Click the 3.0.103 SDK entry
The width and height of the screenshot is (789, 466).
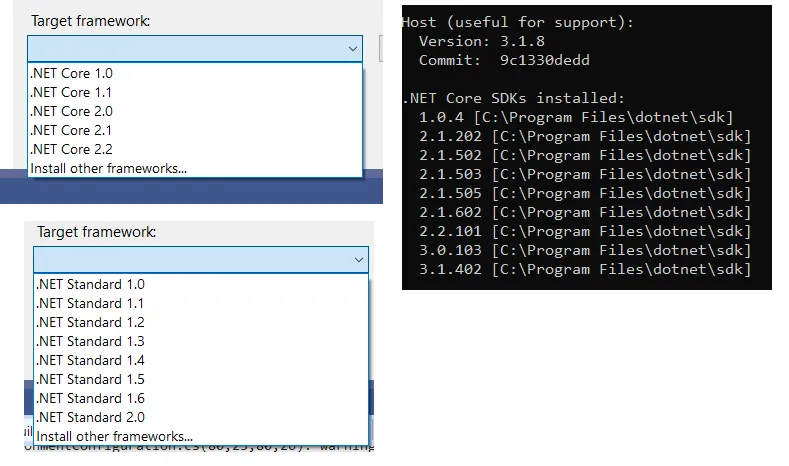tap(585, 251)
